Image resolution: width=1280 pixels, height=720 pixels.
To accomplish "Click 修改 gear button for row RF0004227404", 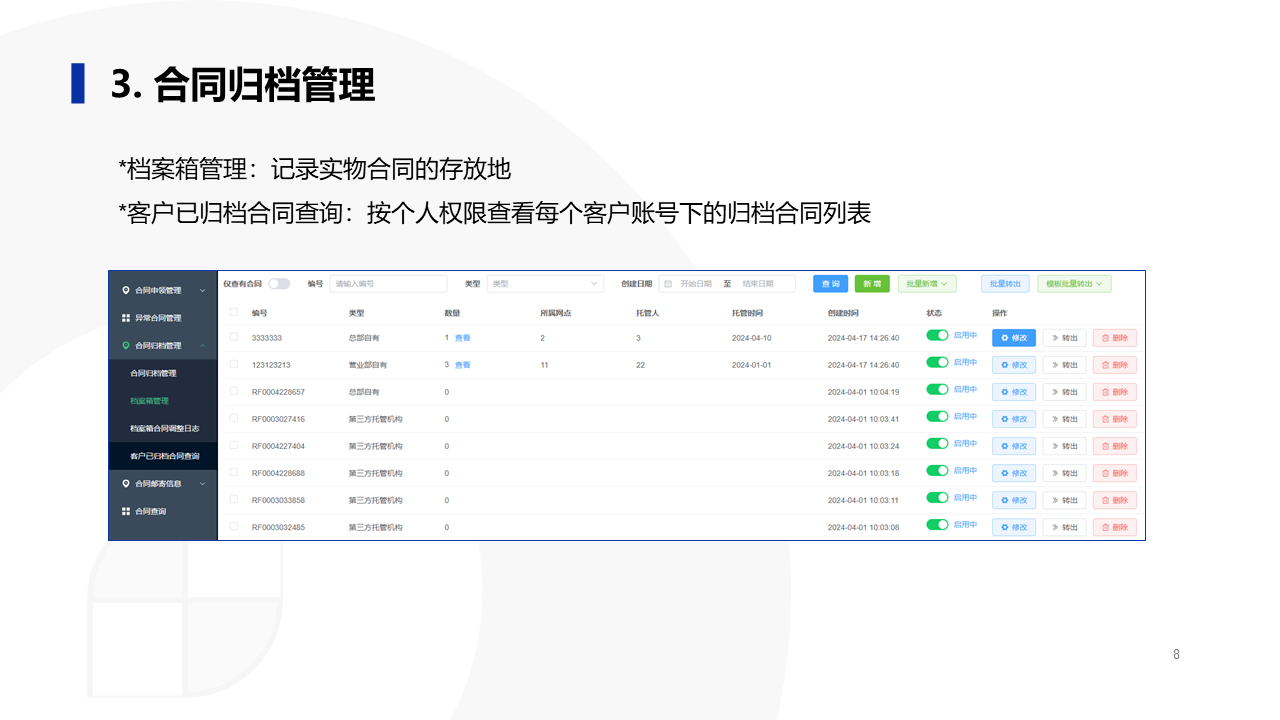I will (1014, 446).
